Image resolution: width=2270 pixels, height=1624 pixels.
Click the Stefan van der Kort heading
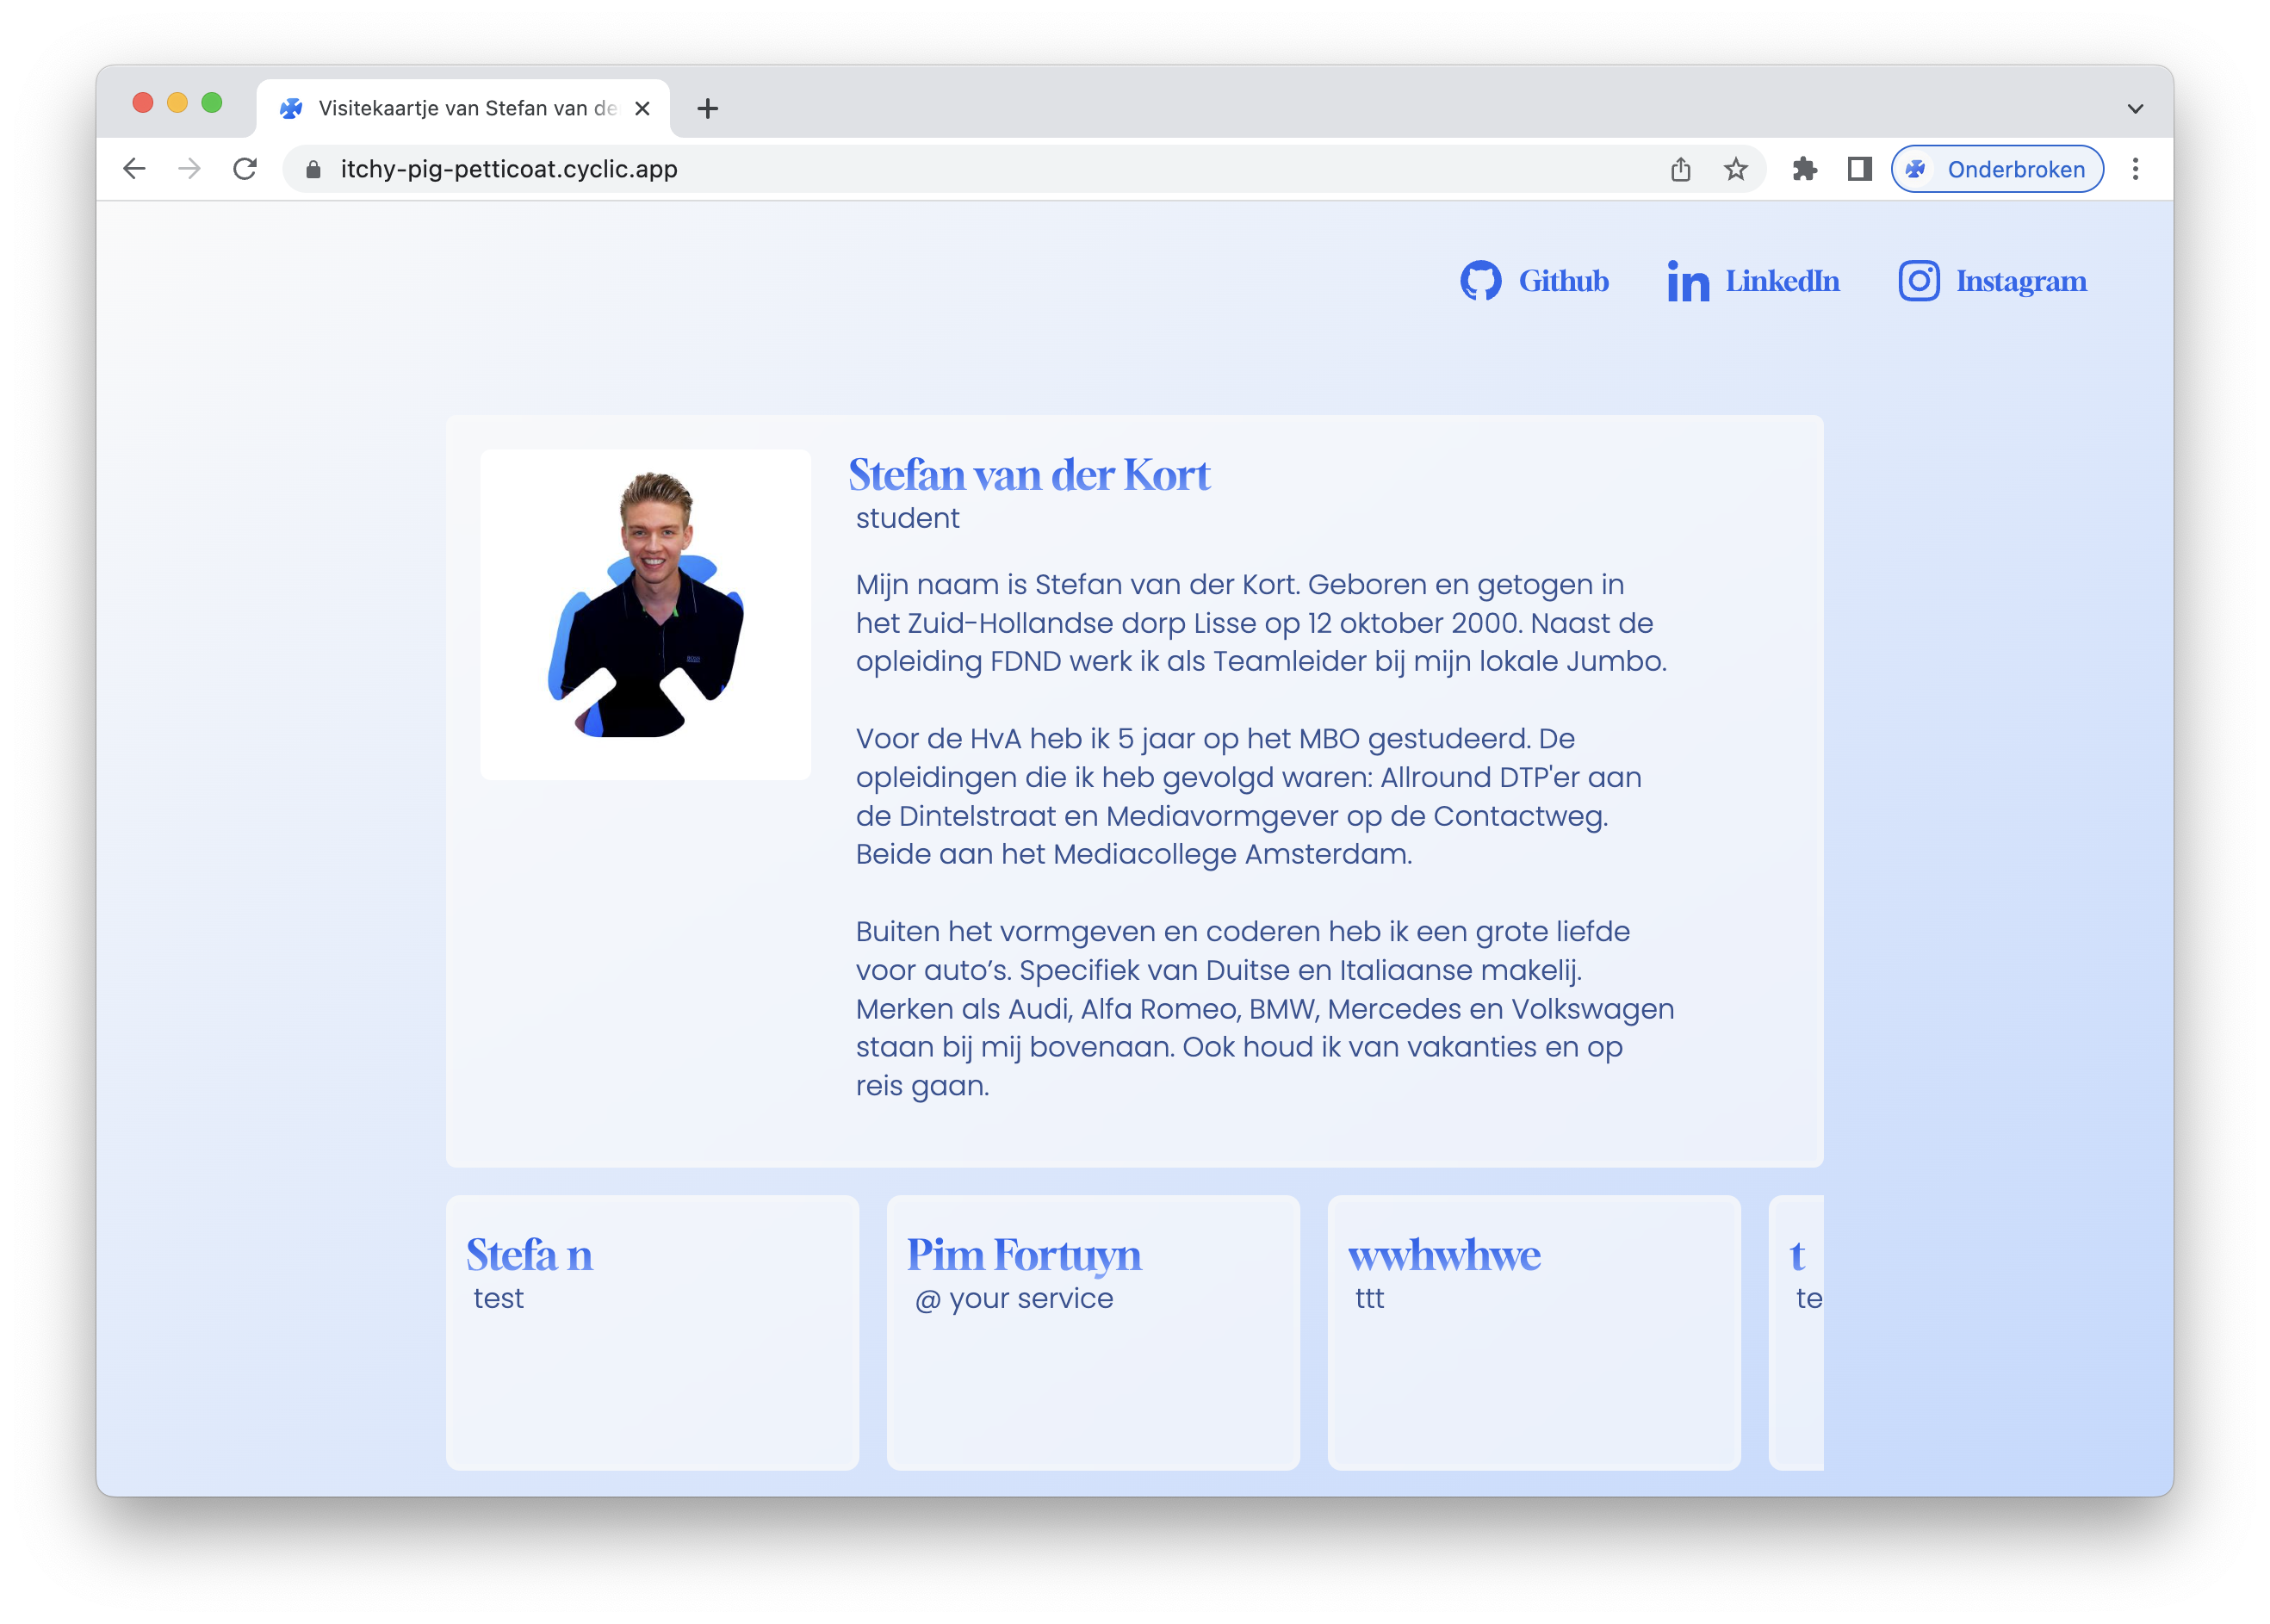click(1030, 475)
